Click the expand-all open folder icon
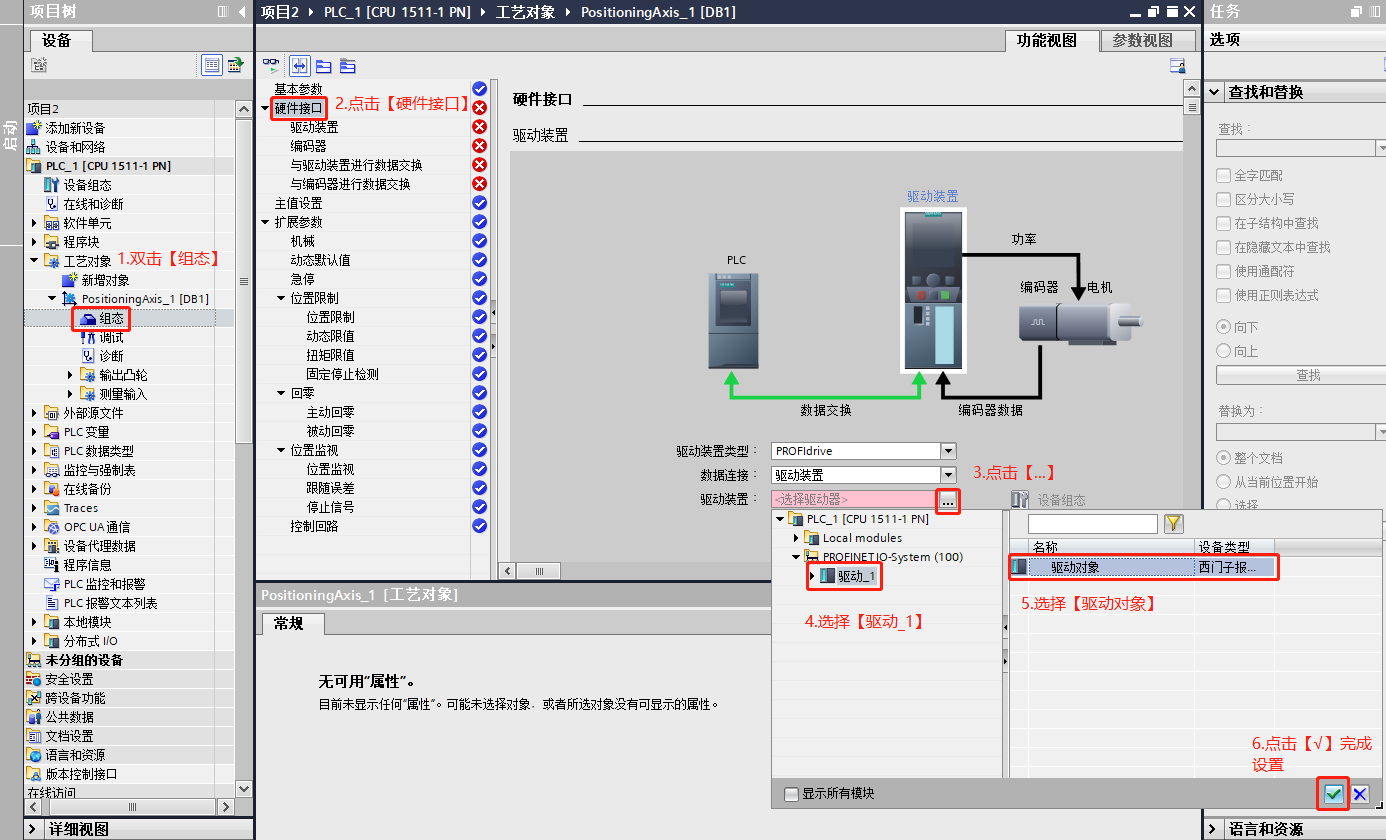 tap(323, 66)
